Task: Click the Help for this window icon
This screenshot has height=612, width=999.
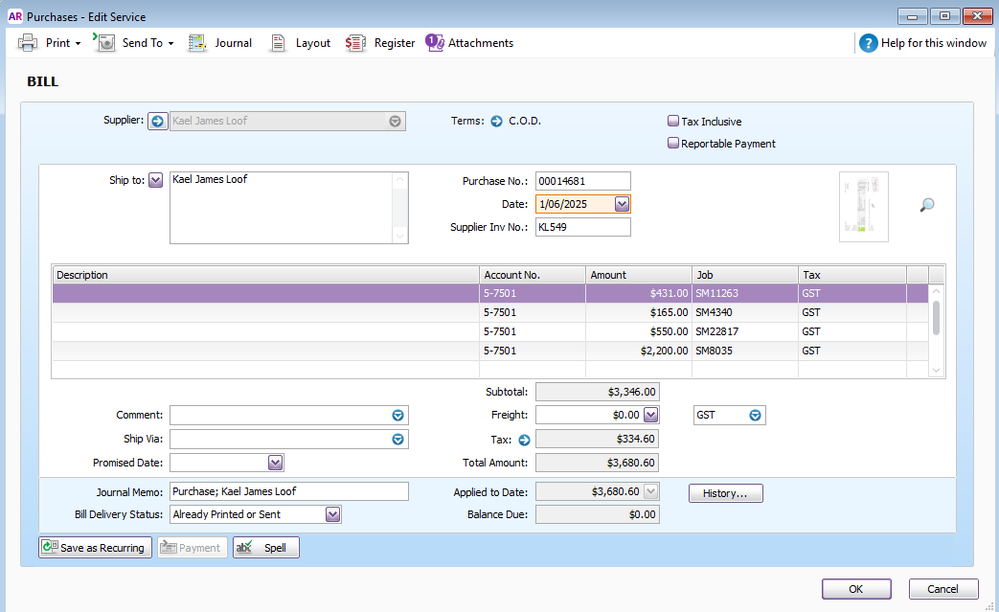Action: pyautogui.click(x=868, y=43)
